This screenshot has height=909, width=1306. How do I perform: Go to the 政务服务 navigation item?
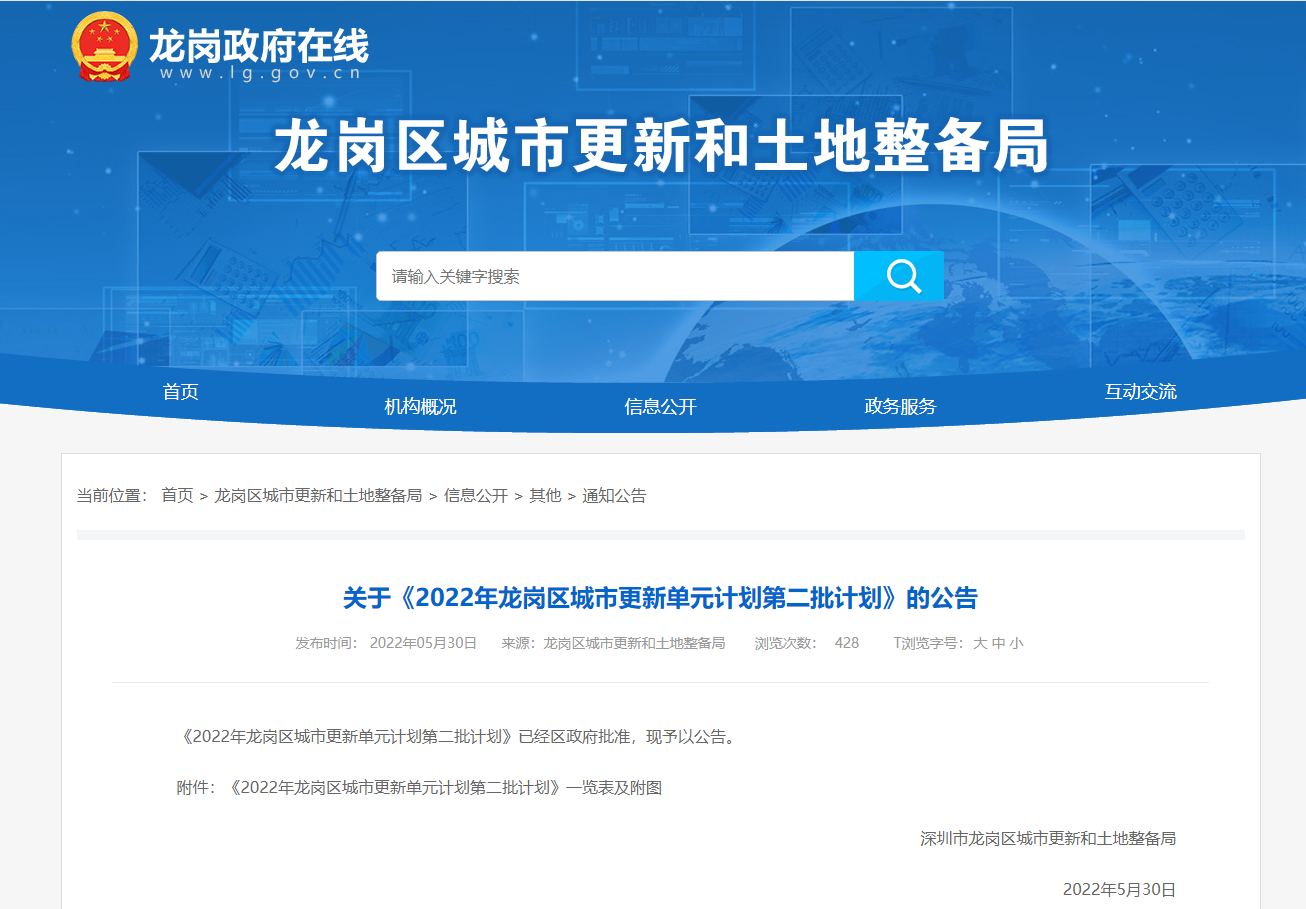[900, 406]
